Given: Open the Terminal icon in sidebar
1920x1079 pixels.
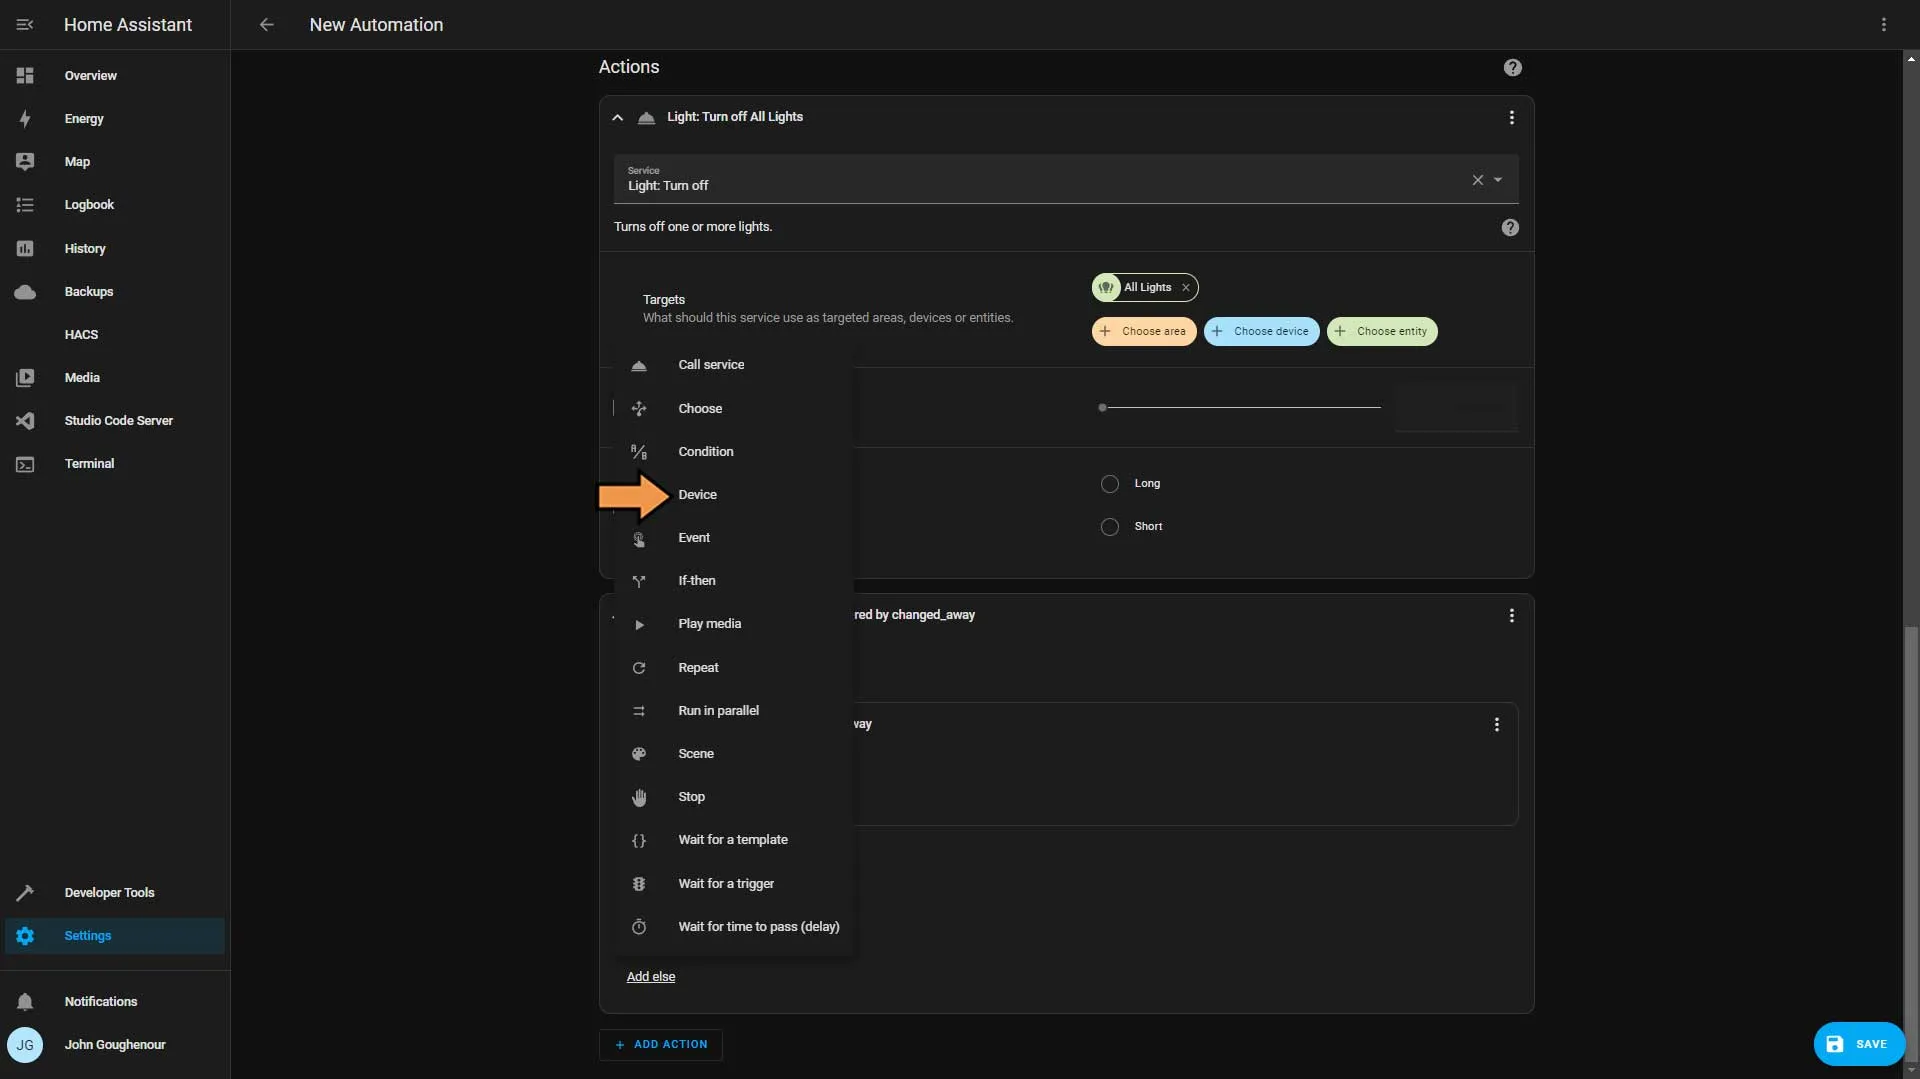Looking at the screenshot, I should [x=25, y=463].
